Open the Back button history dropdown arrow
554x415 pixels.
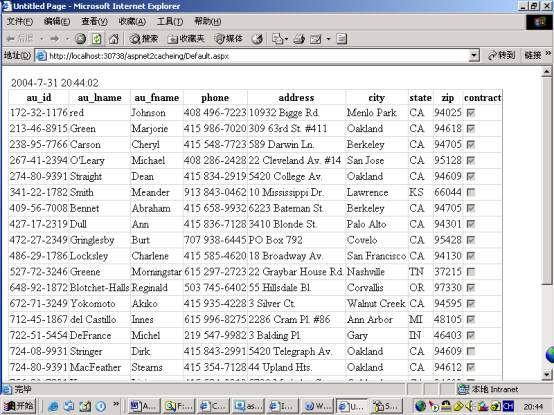42,38
